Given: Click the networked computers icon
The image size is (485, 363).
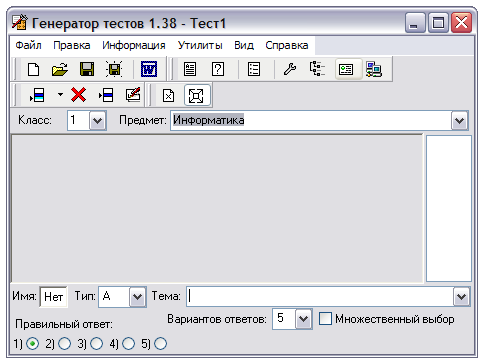Looking at the screenshot, I should pyautogui.click(x=374, y=70).
